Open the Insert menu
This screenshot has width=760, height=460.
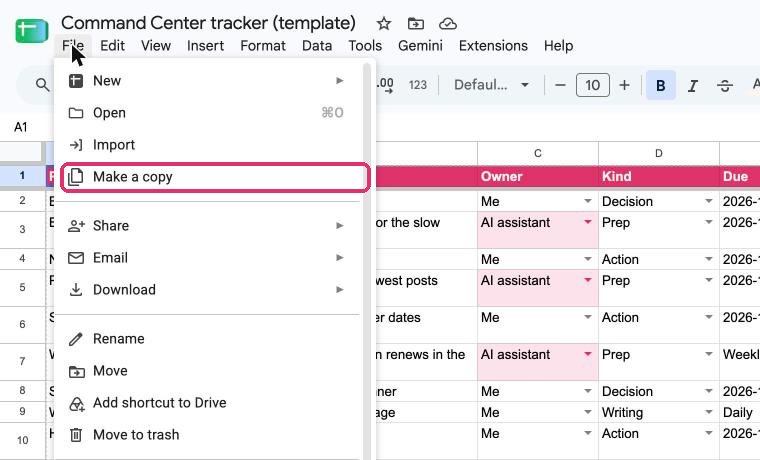click(206, 46)
